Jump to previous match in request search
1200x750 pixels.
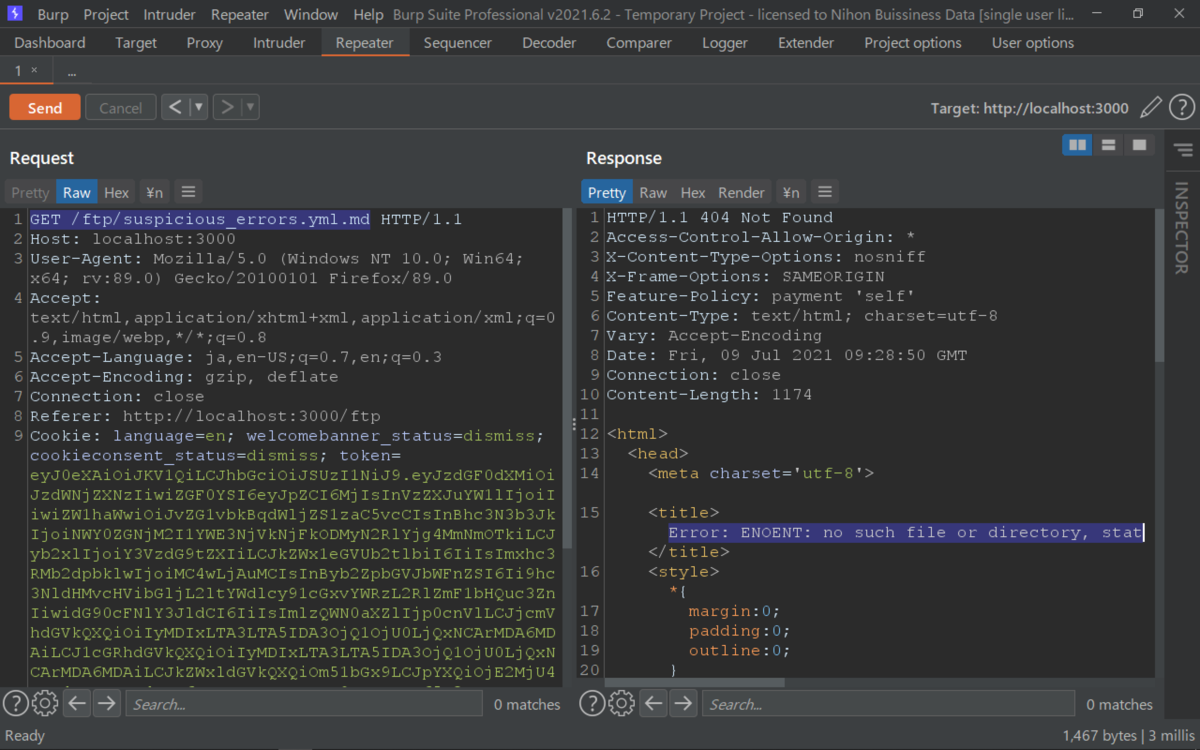77,703
